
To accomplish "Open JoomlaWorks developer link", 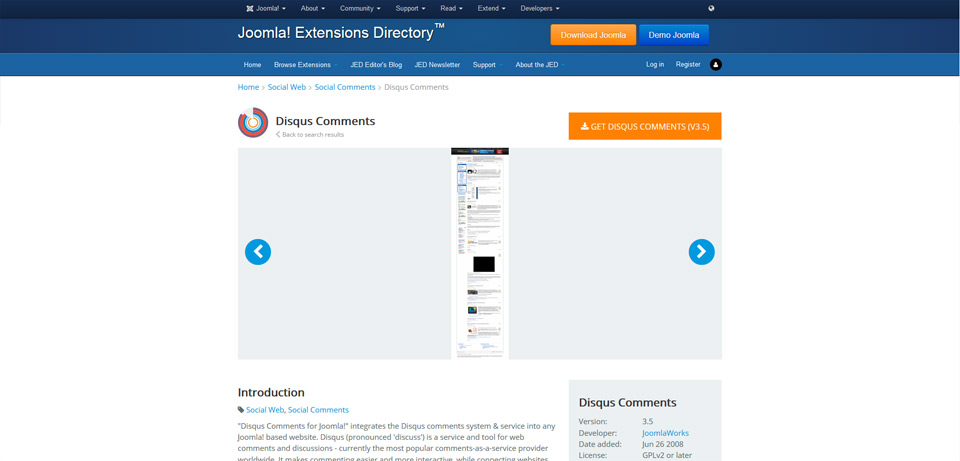I will click(x=666, y=433).
